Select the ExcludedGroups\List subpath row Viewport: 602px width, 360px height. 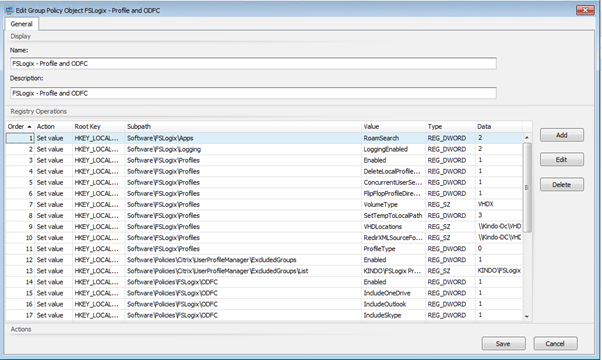(264, 271)
